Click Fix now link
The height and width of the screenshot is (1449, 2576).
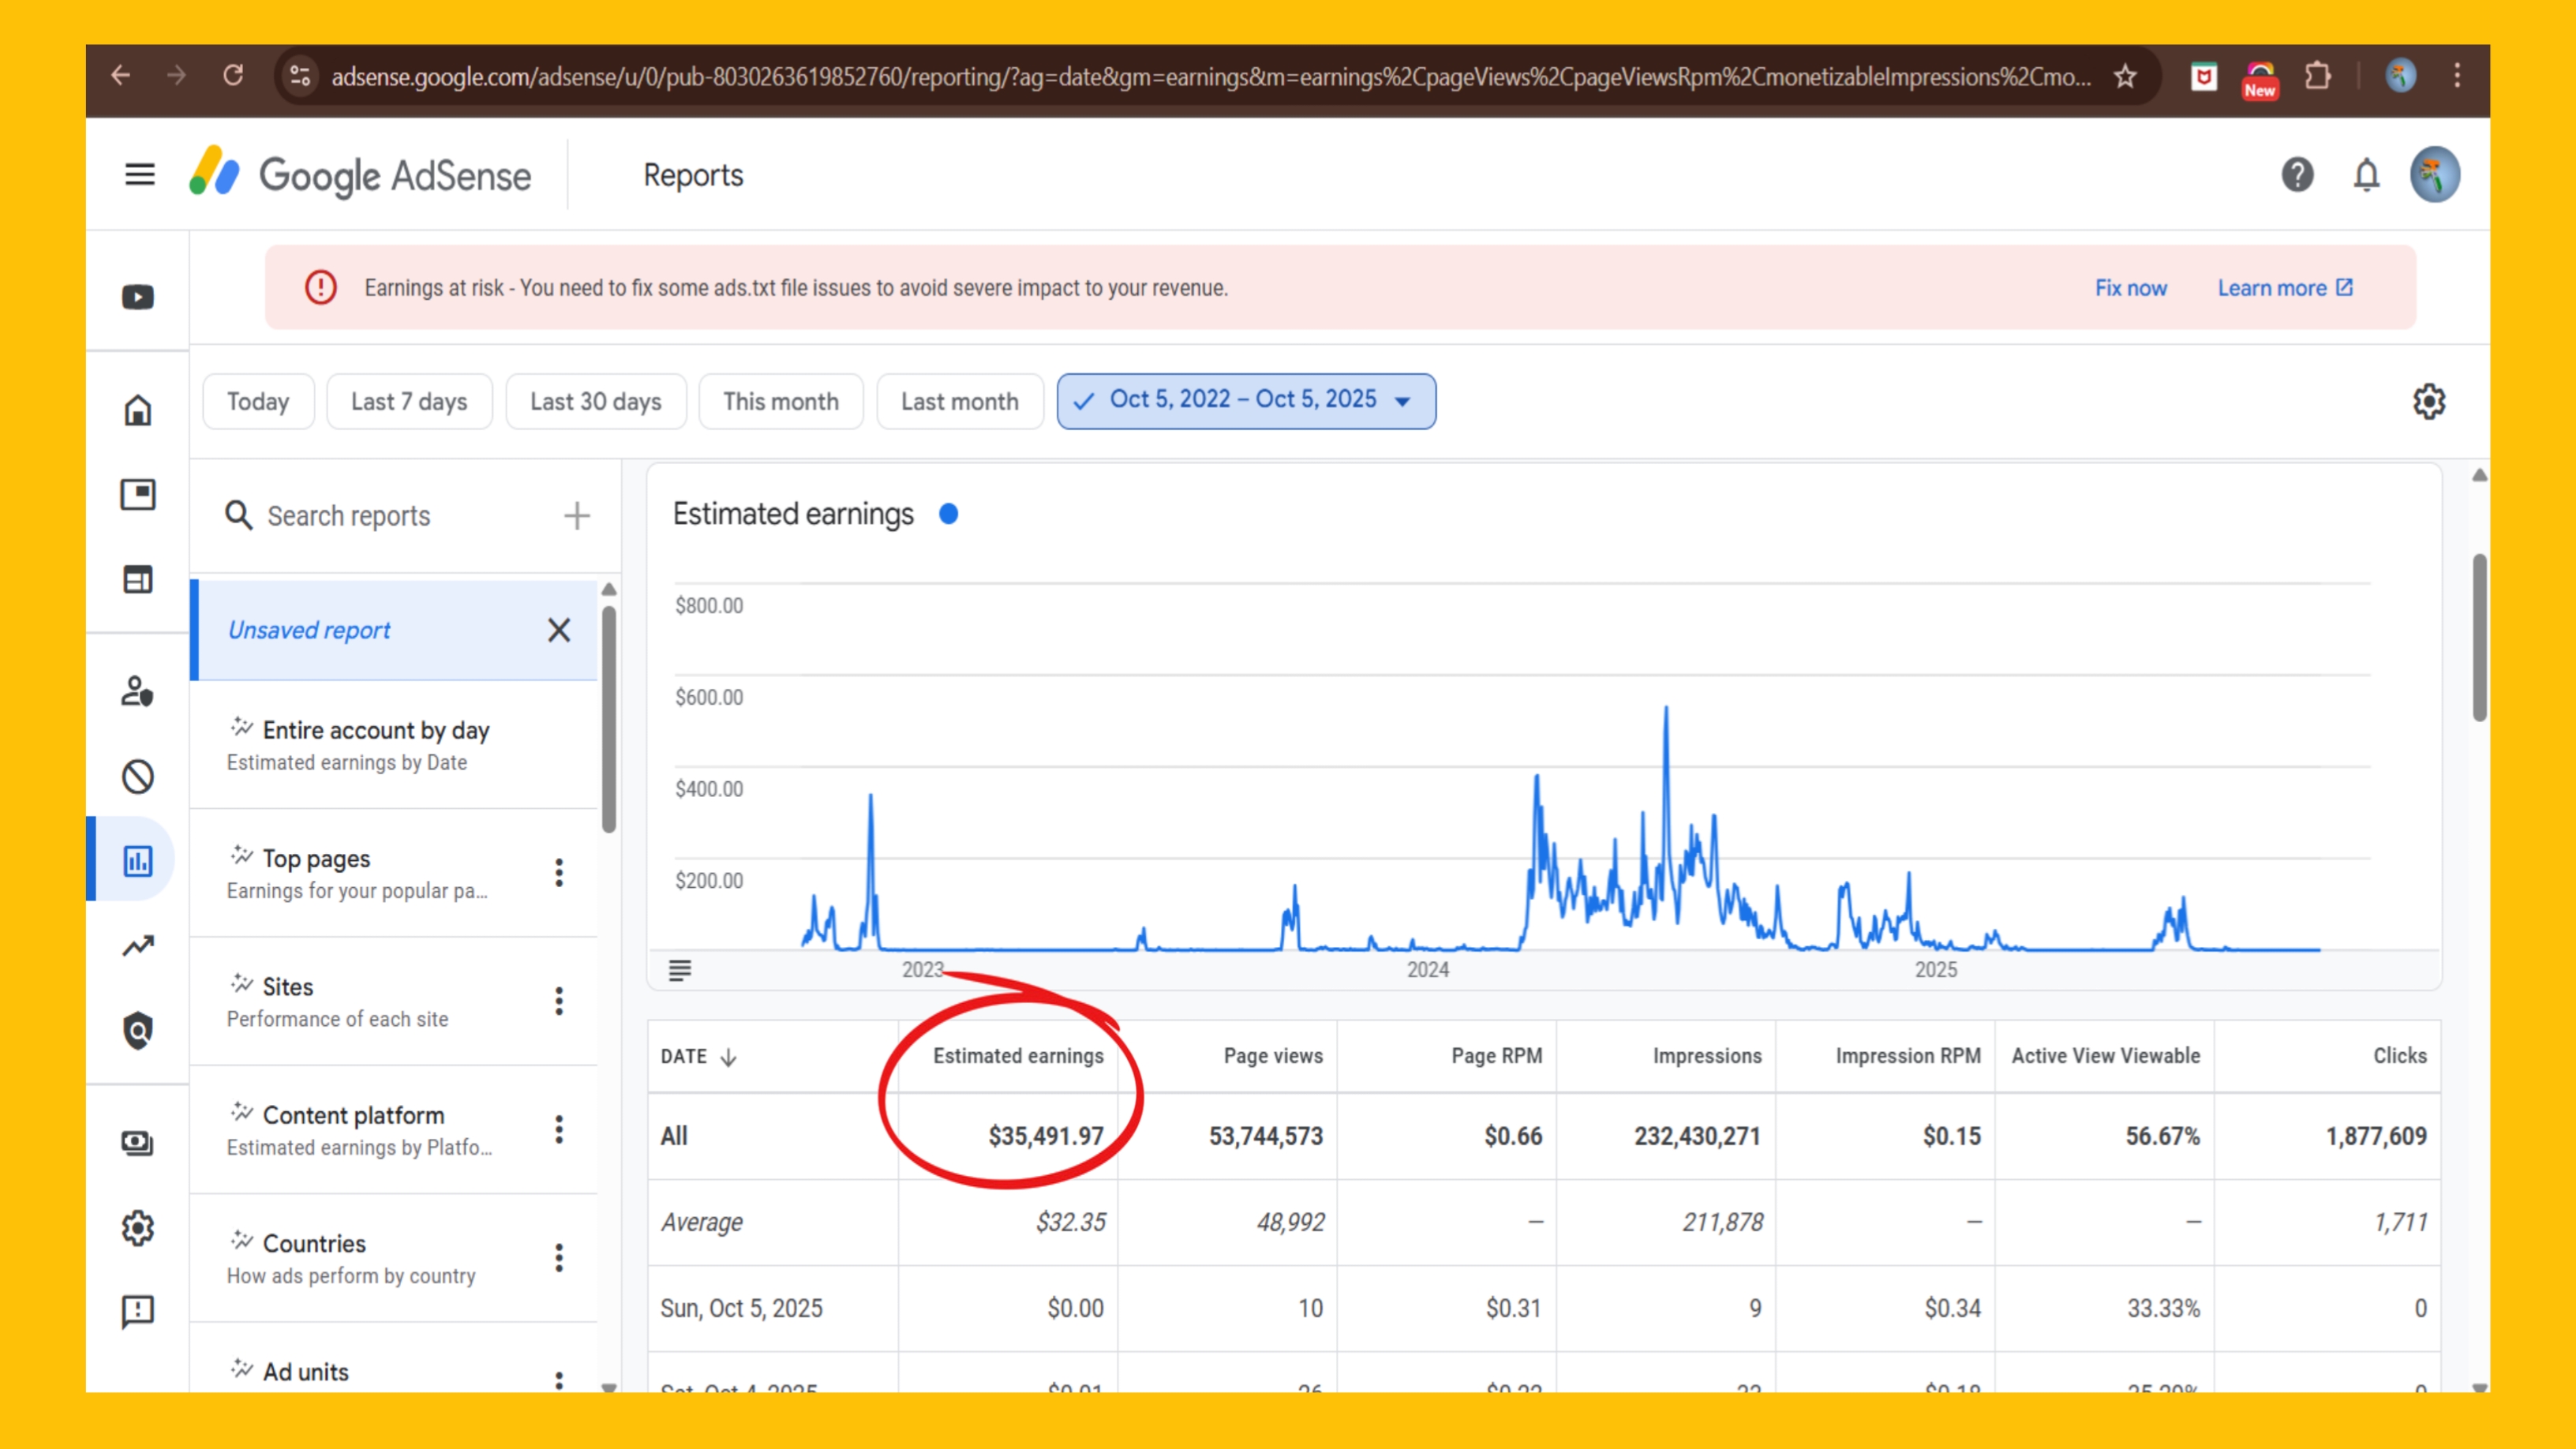click(2130, 288)
